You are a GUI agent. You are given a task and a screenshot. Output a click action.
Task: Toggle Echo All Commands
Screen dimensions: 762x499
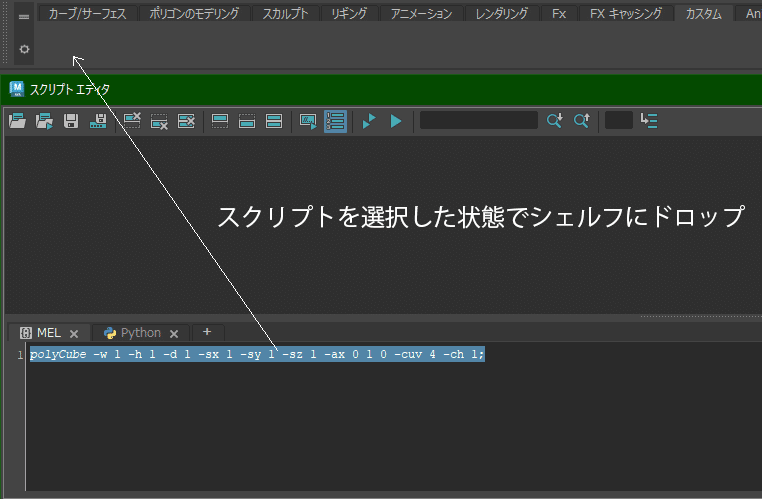pos(308,121)
